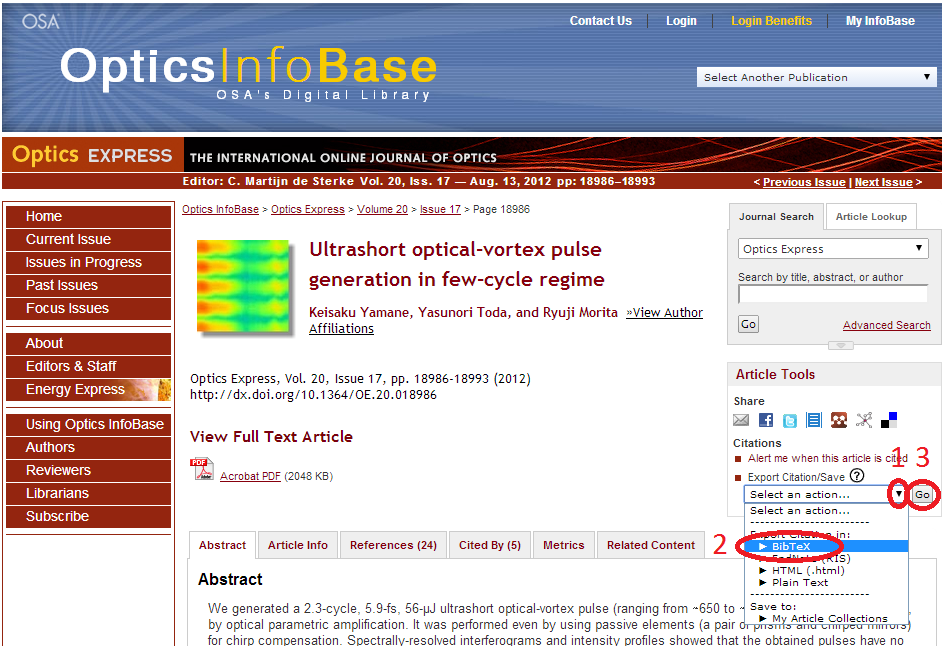Open the About sidebar item
Screen dimensions: 942x646
pyautogui.click(x=89, y=343)
